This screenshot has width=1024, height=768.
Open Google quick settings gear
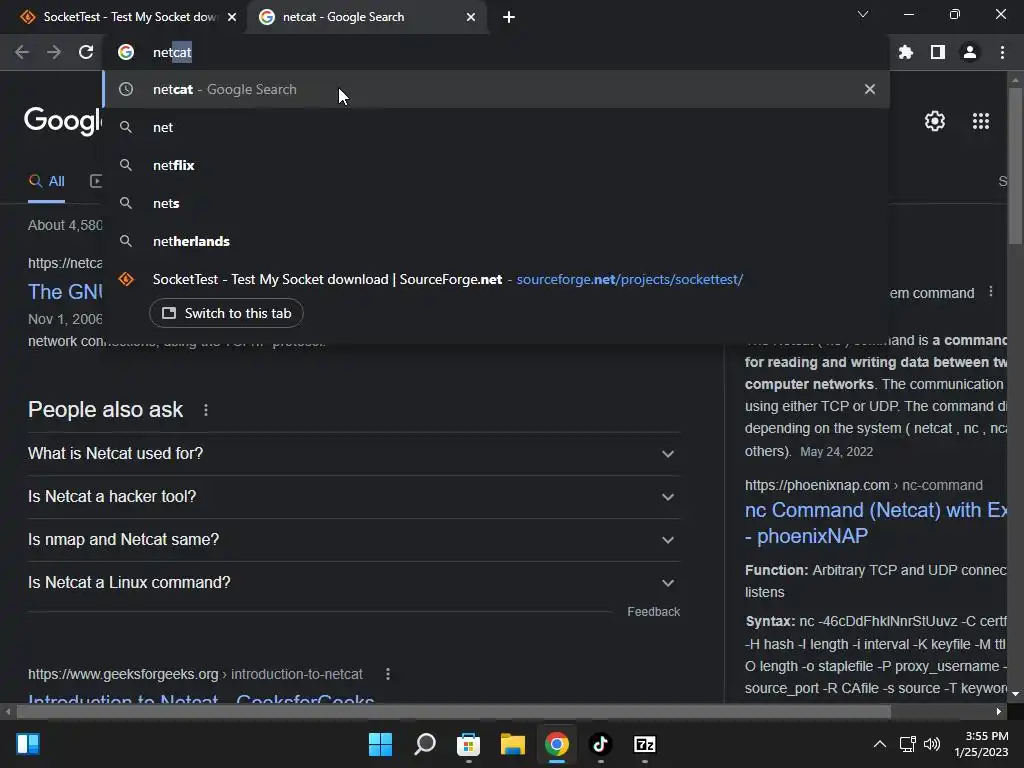tap(935, 121)
